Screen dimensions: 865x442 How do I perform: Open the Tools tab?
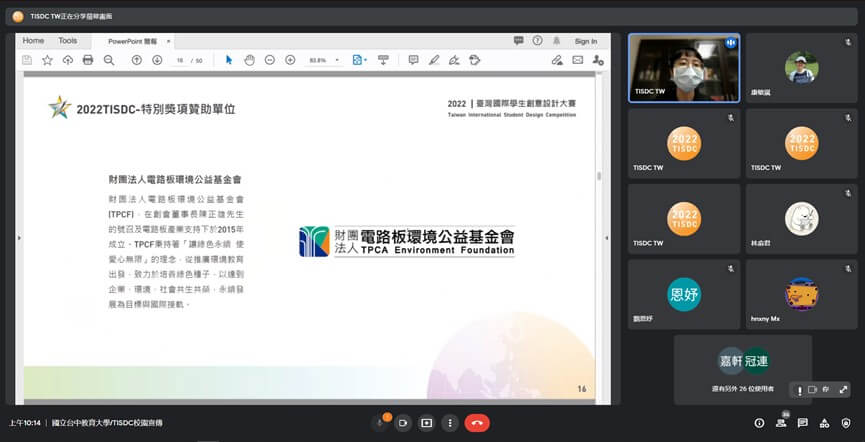click(67, 41)
